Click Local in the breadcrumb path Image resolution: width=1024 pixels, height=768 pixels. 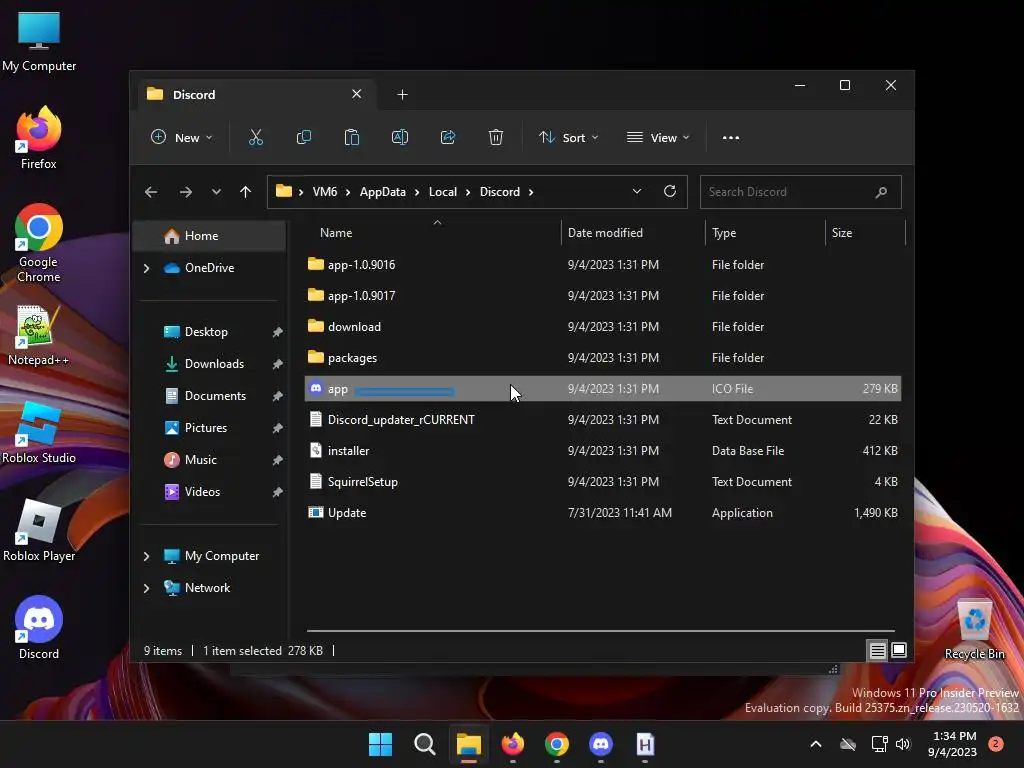(443, 192)
